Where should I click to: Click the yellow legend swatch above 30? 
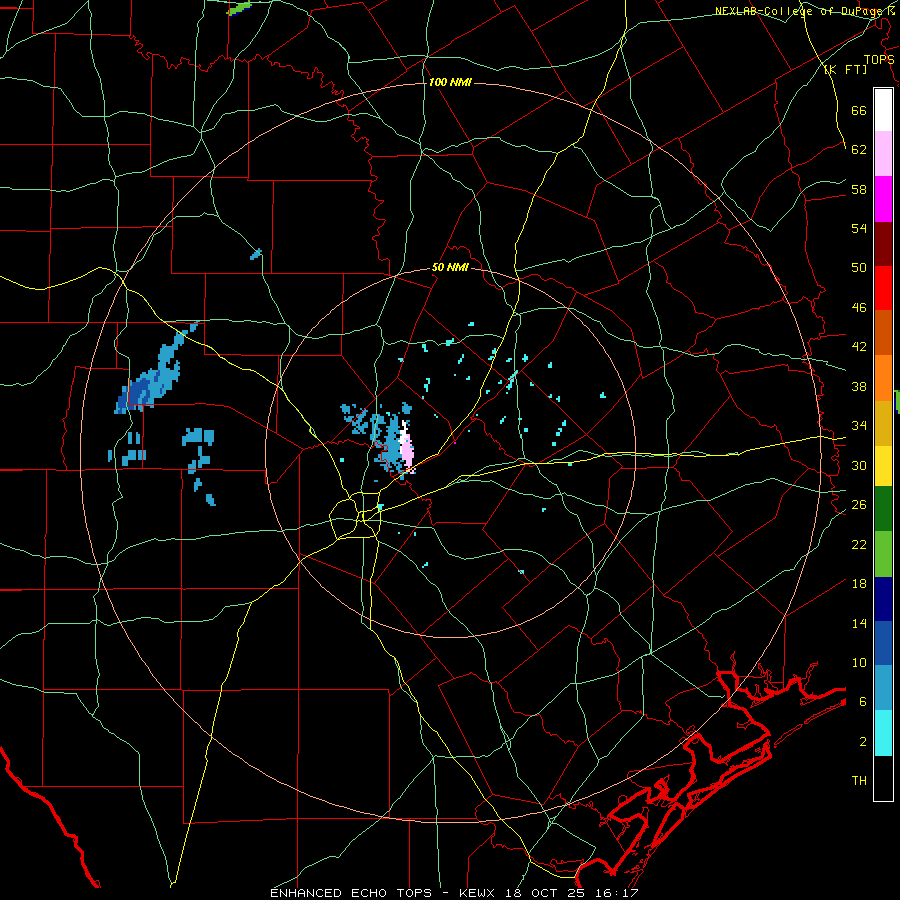click(x=883, y=466)
